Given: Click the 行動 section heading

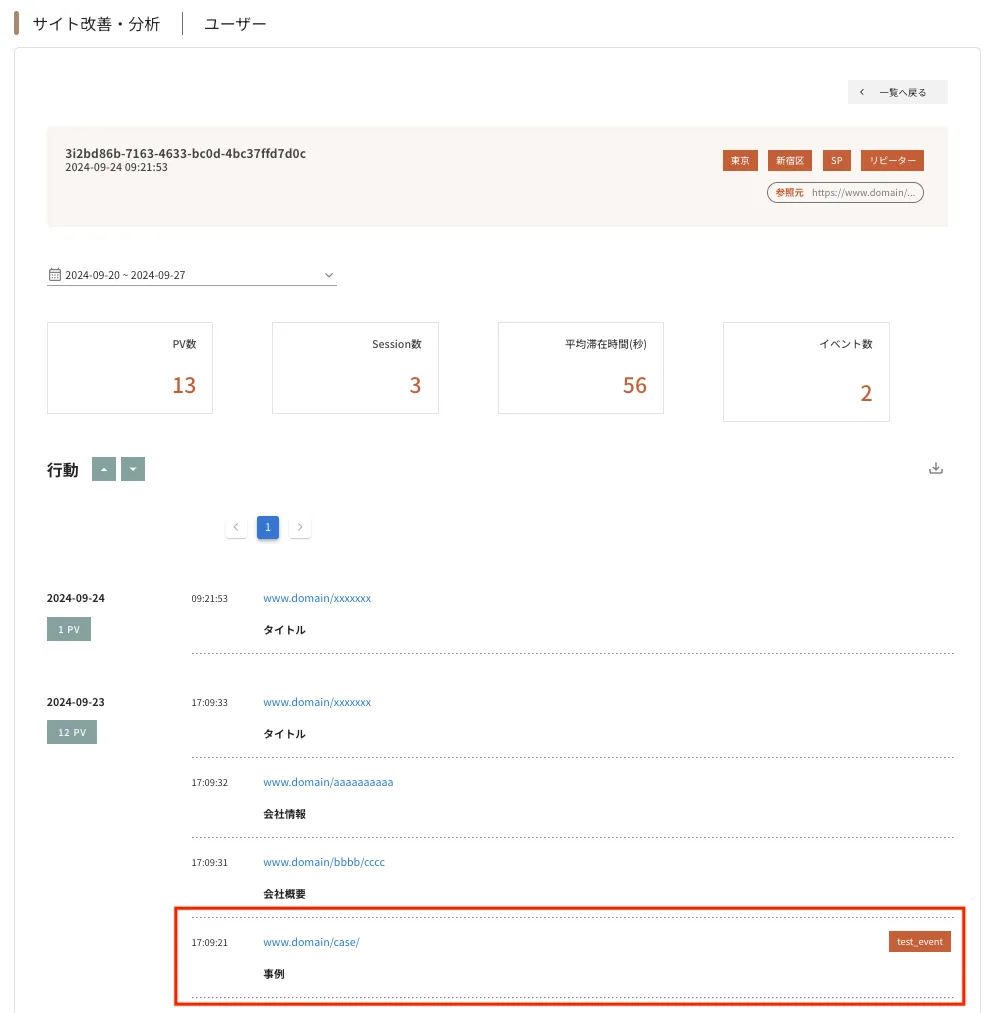Looking at the screenshot, I should pos(63,470).
